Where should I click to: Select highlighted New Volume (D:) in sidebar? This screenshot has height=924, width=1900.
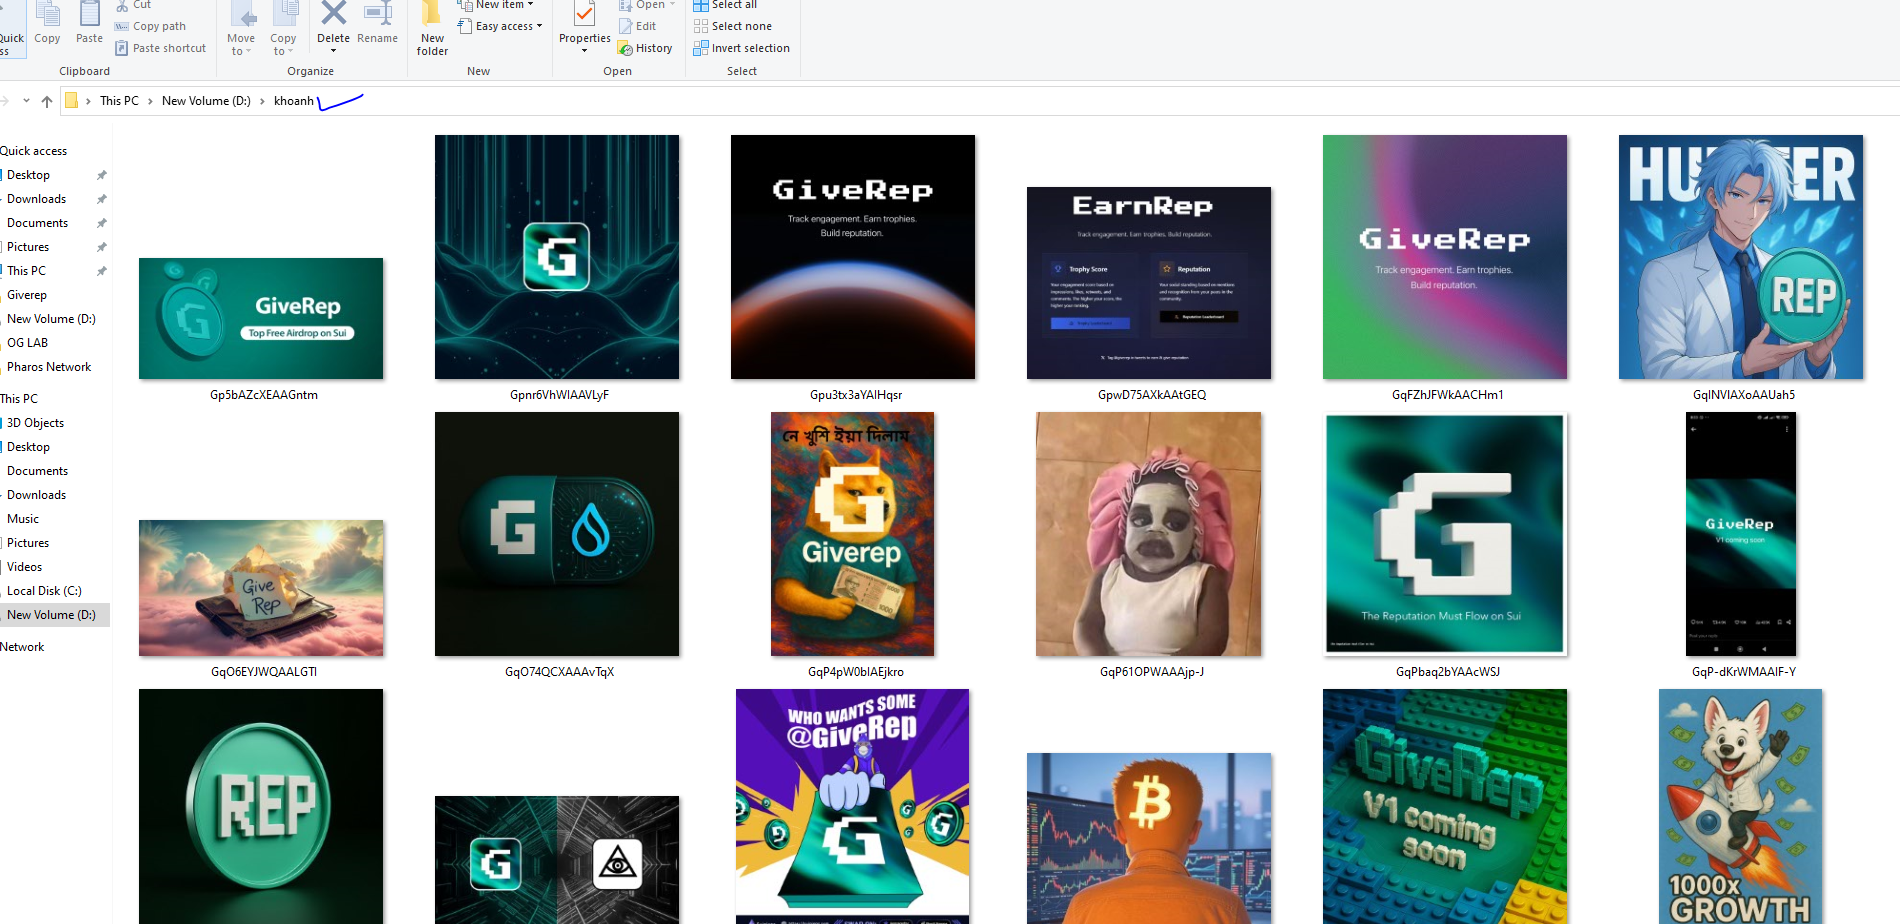tap(55, 615)
